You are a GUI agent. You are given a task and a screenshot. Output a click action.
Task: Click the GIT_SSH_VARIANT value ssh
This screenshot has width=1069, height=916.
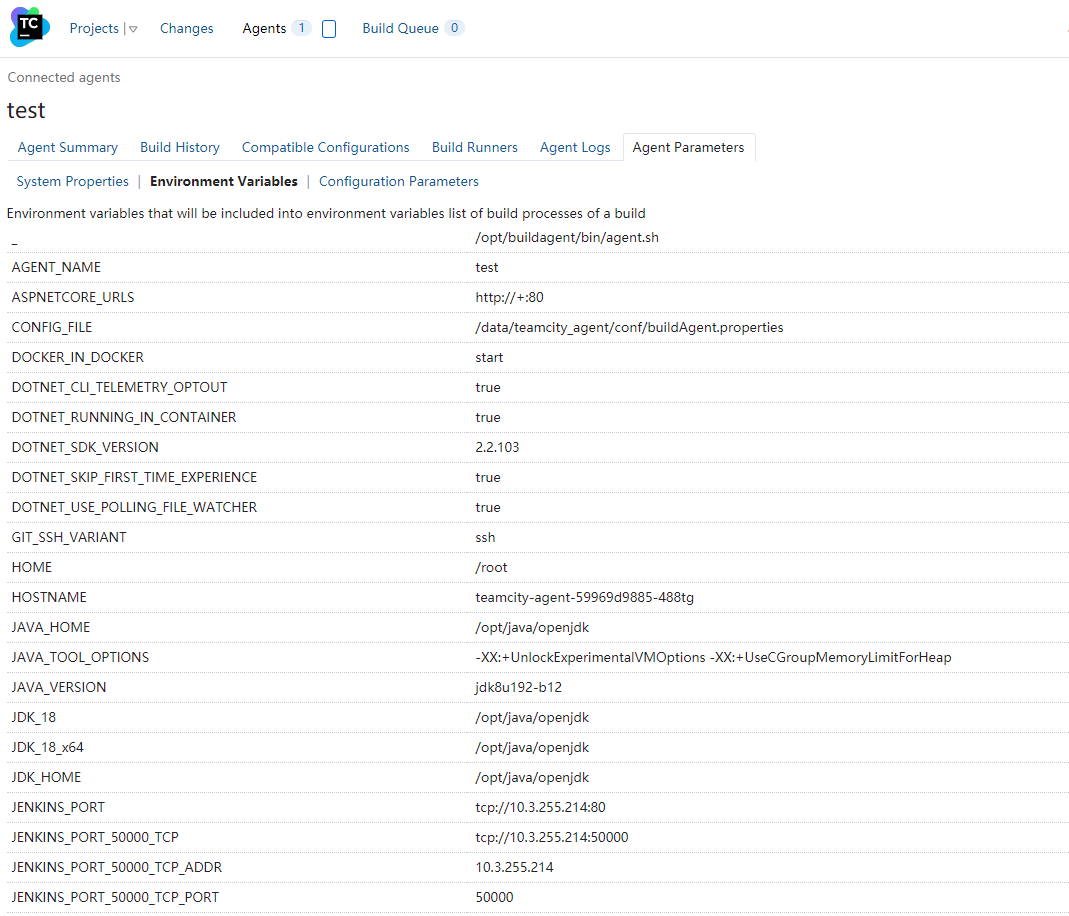485,537
